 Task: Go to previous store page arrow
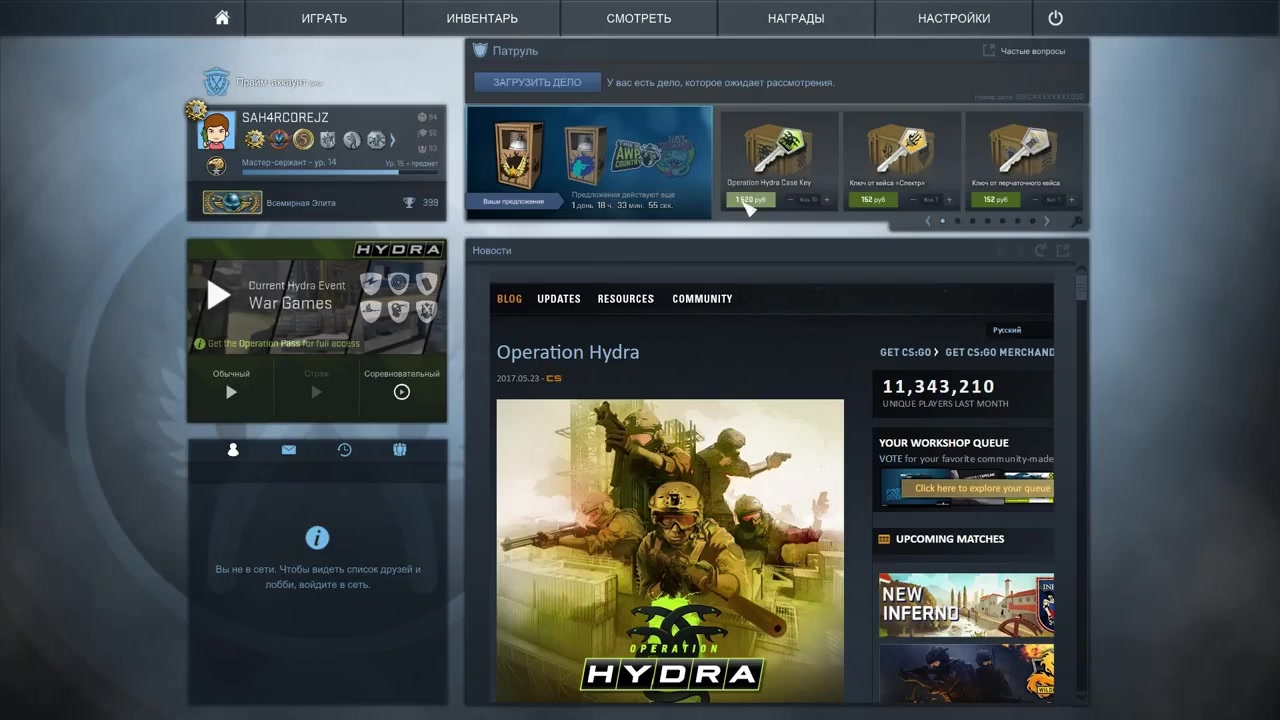point(928,221)
